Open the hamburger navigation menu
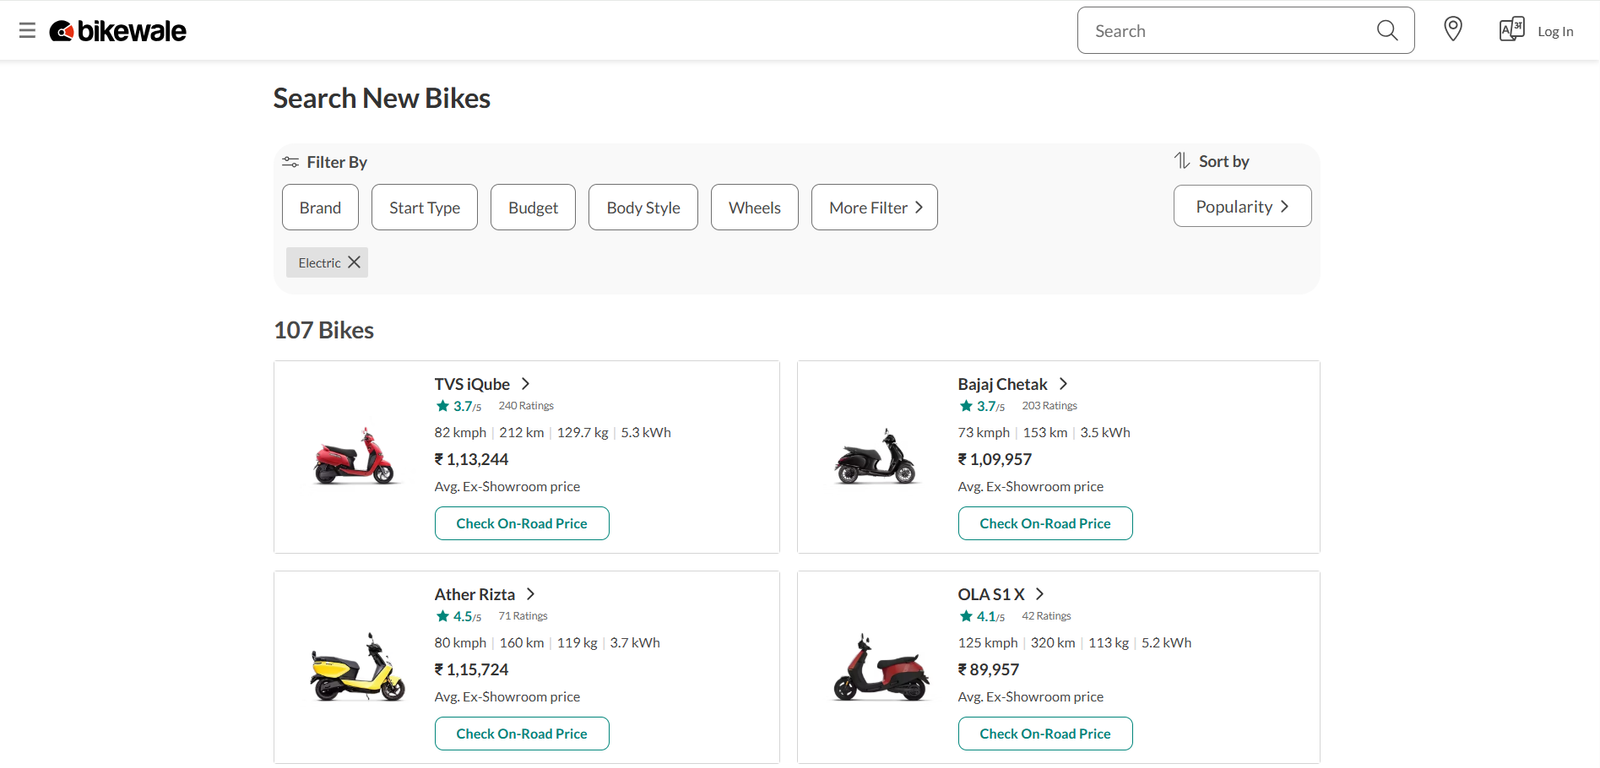The width and height of the screenshot is (1600, 768). (x=27, y=31)
